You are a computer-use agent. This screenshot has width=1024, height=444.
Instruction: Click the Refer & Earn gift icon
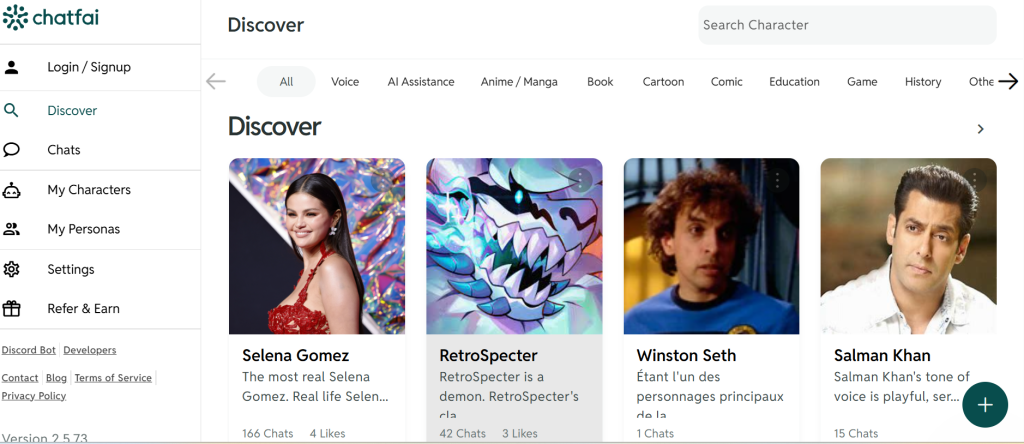(x=12, y=308)
